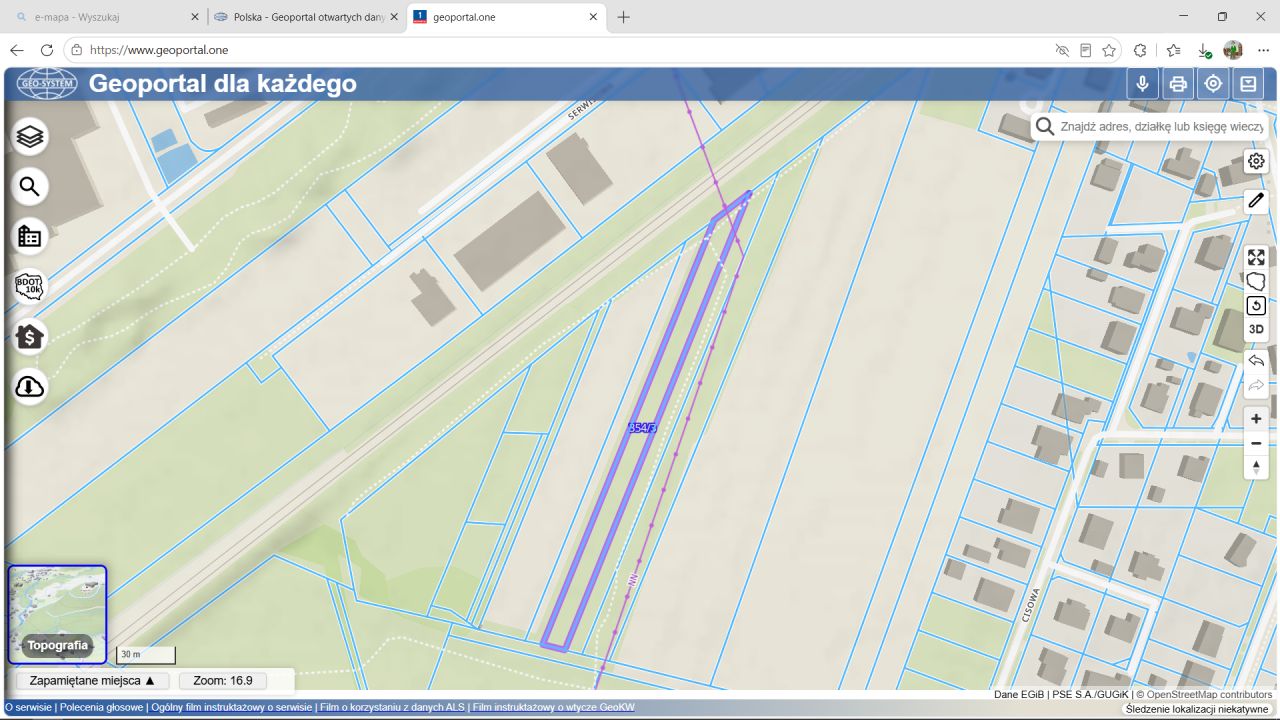The height and width of the screenshot is (720, 1280).
Task: Click the BDOT 10k data icon
Action: [x=30, y=286]
